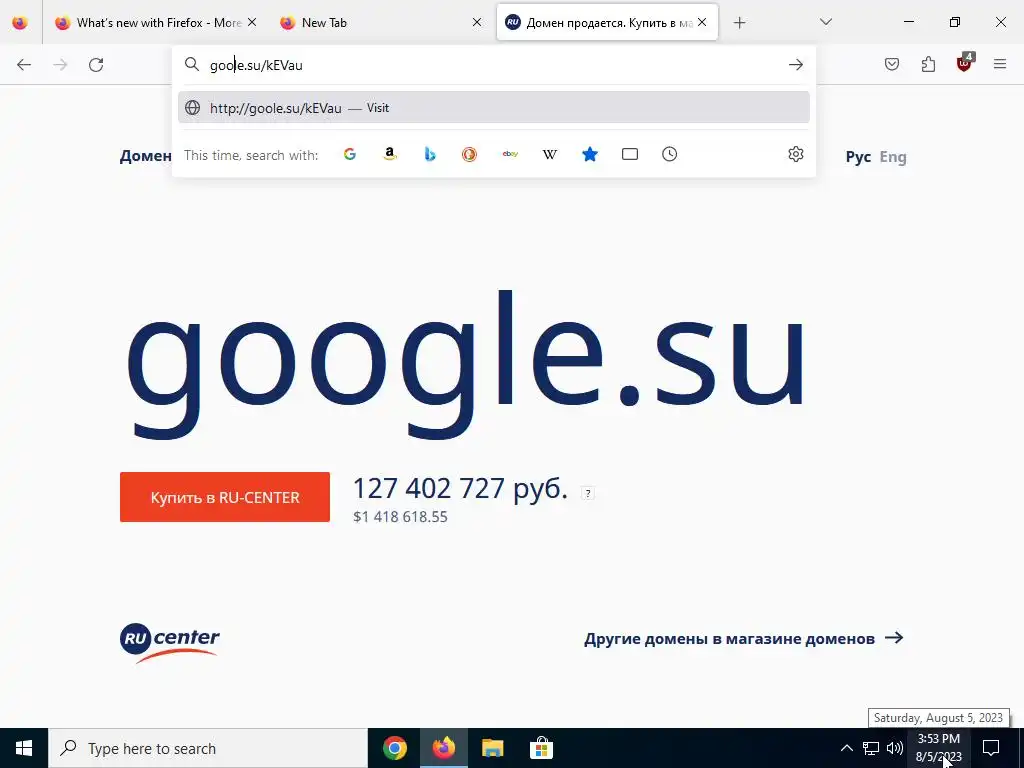1024x768 pixels.
Task: Switch page language to Eng
Action: pos(893,157)
